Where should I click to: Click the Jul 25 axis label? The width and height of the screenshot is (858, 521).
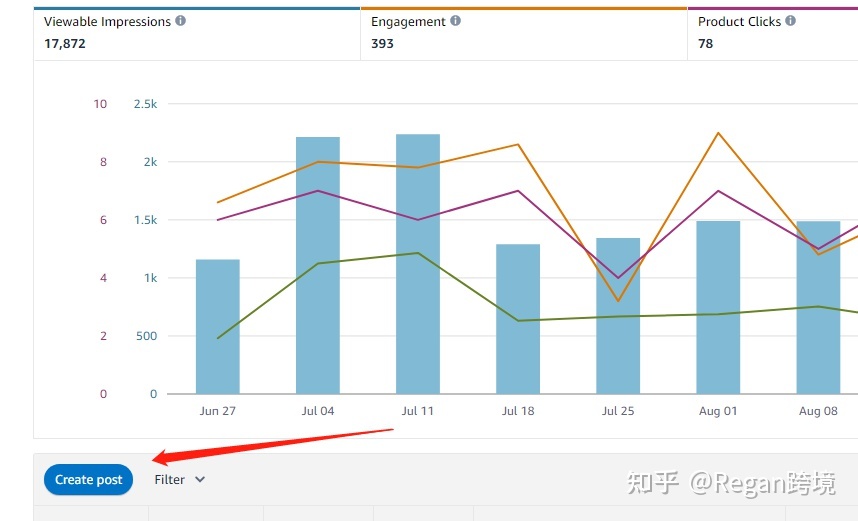click(618, 411)
